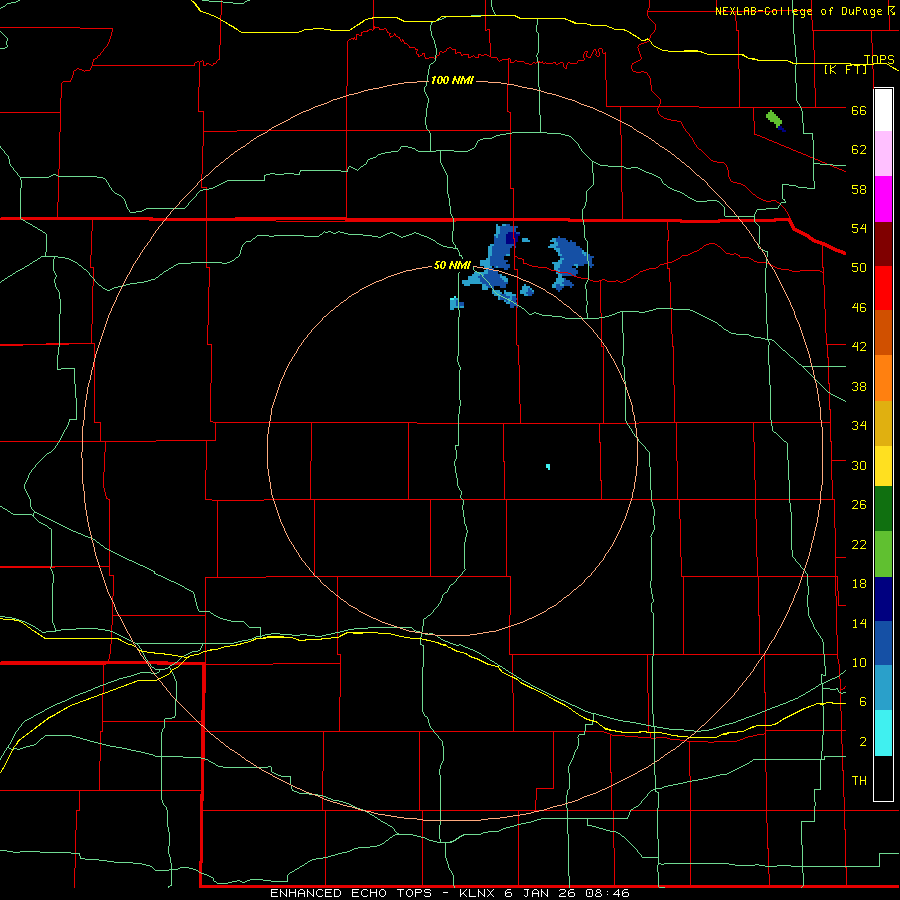Click the '54' legend value
This screenshot has width=900, height=900.
[859, 228]
